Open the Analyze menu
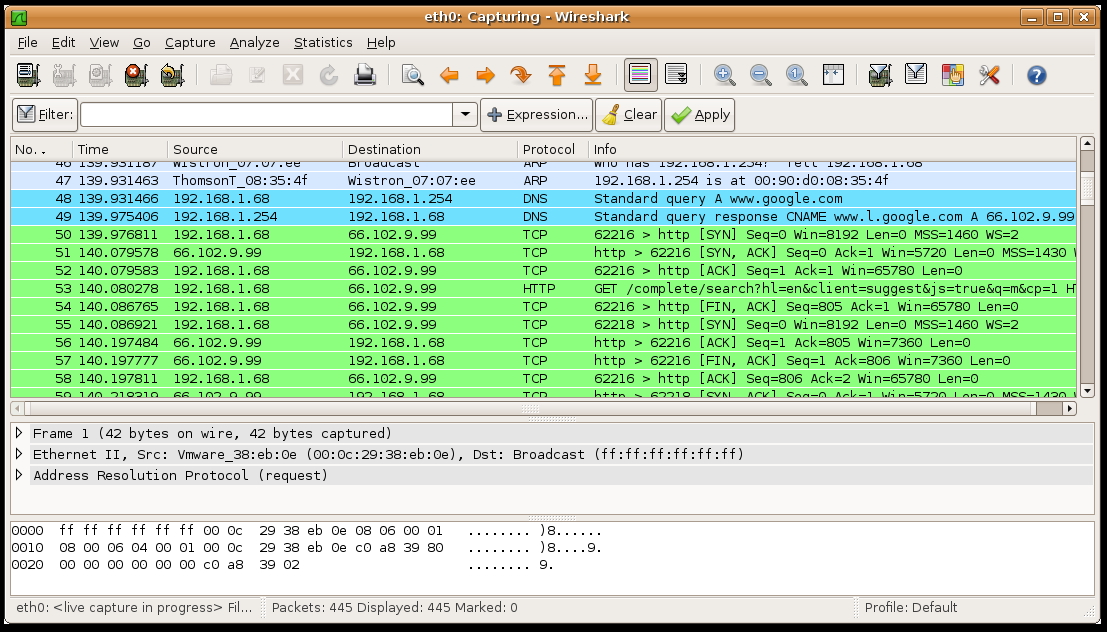Image resolution: width=1107 pixels, height=632 pixels. (254, 42)
